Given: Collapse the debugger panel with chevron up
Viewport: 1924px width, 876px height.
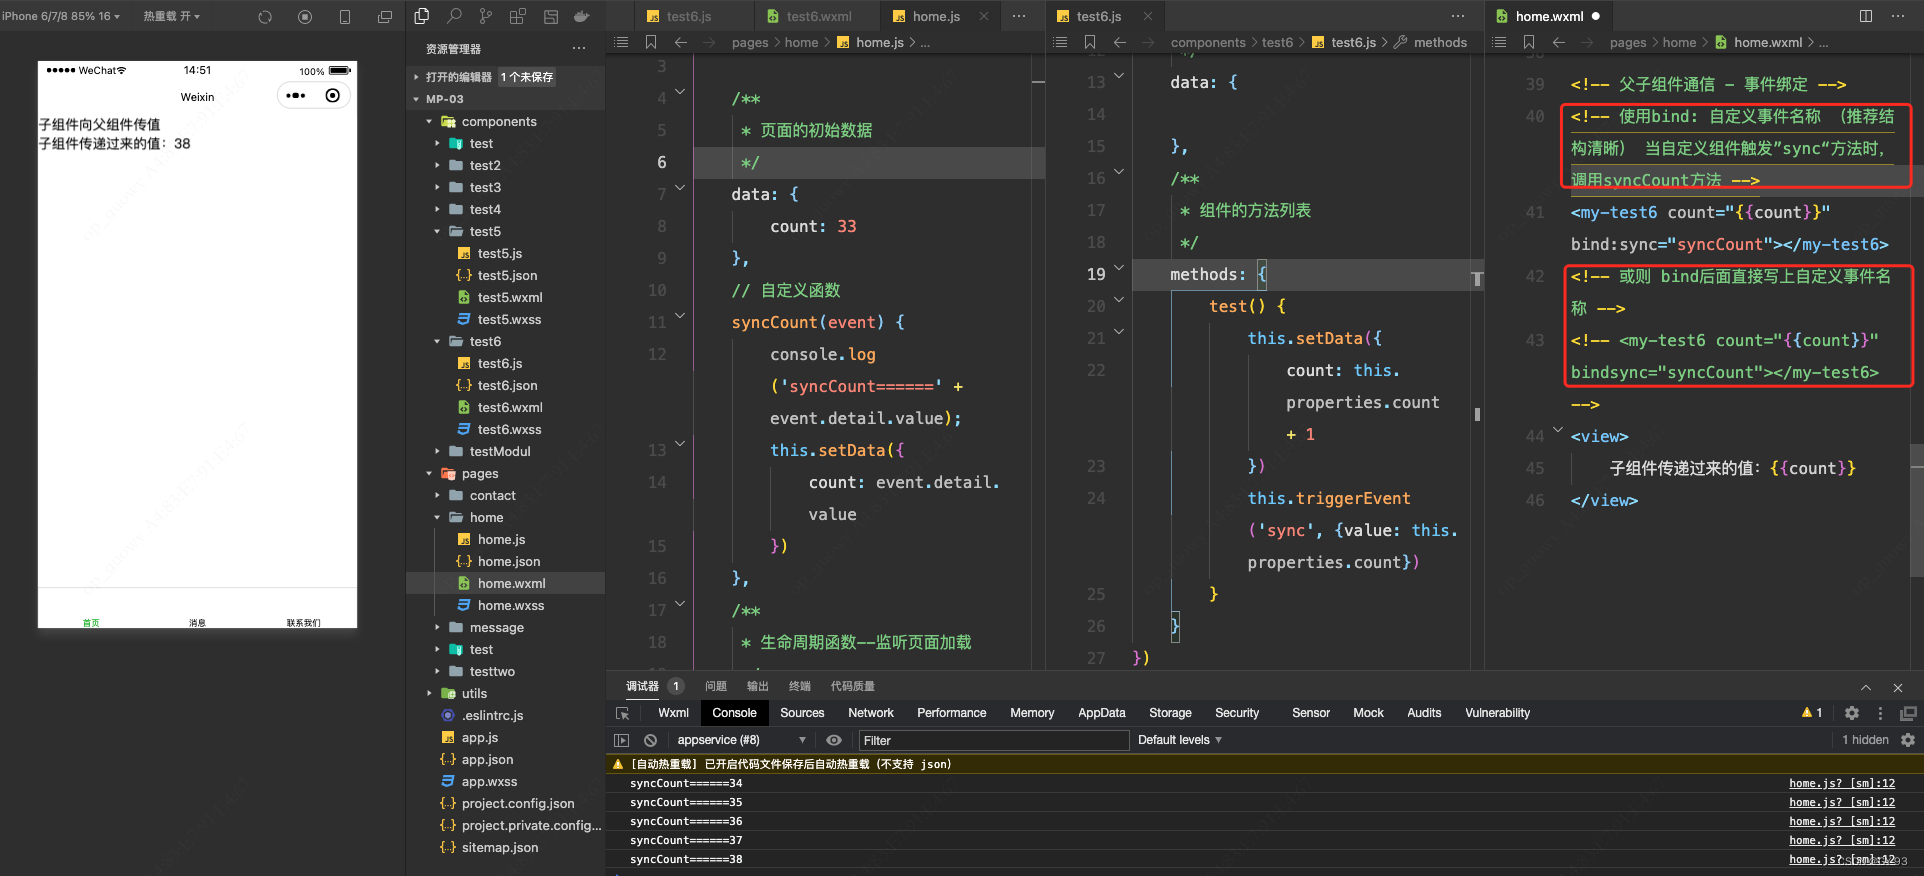Looking at the screenshot, I should [1866, 687].
